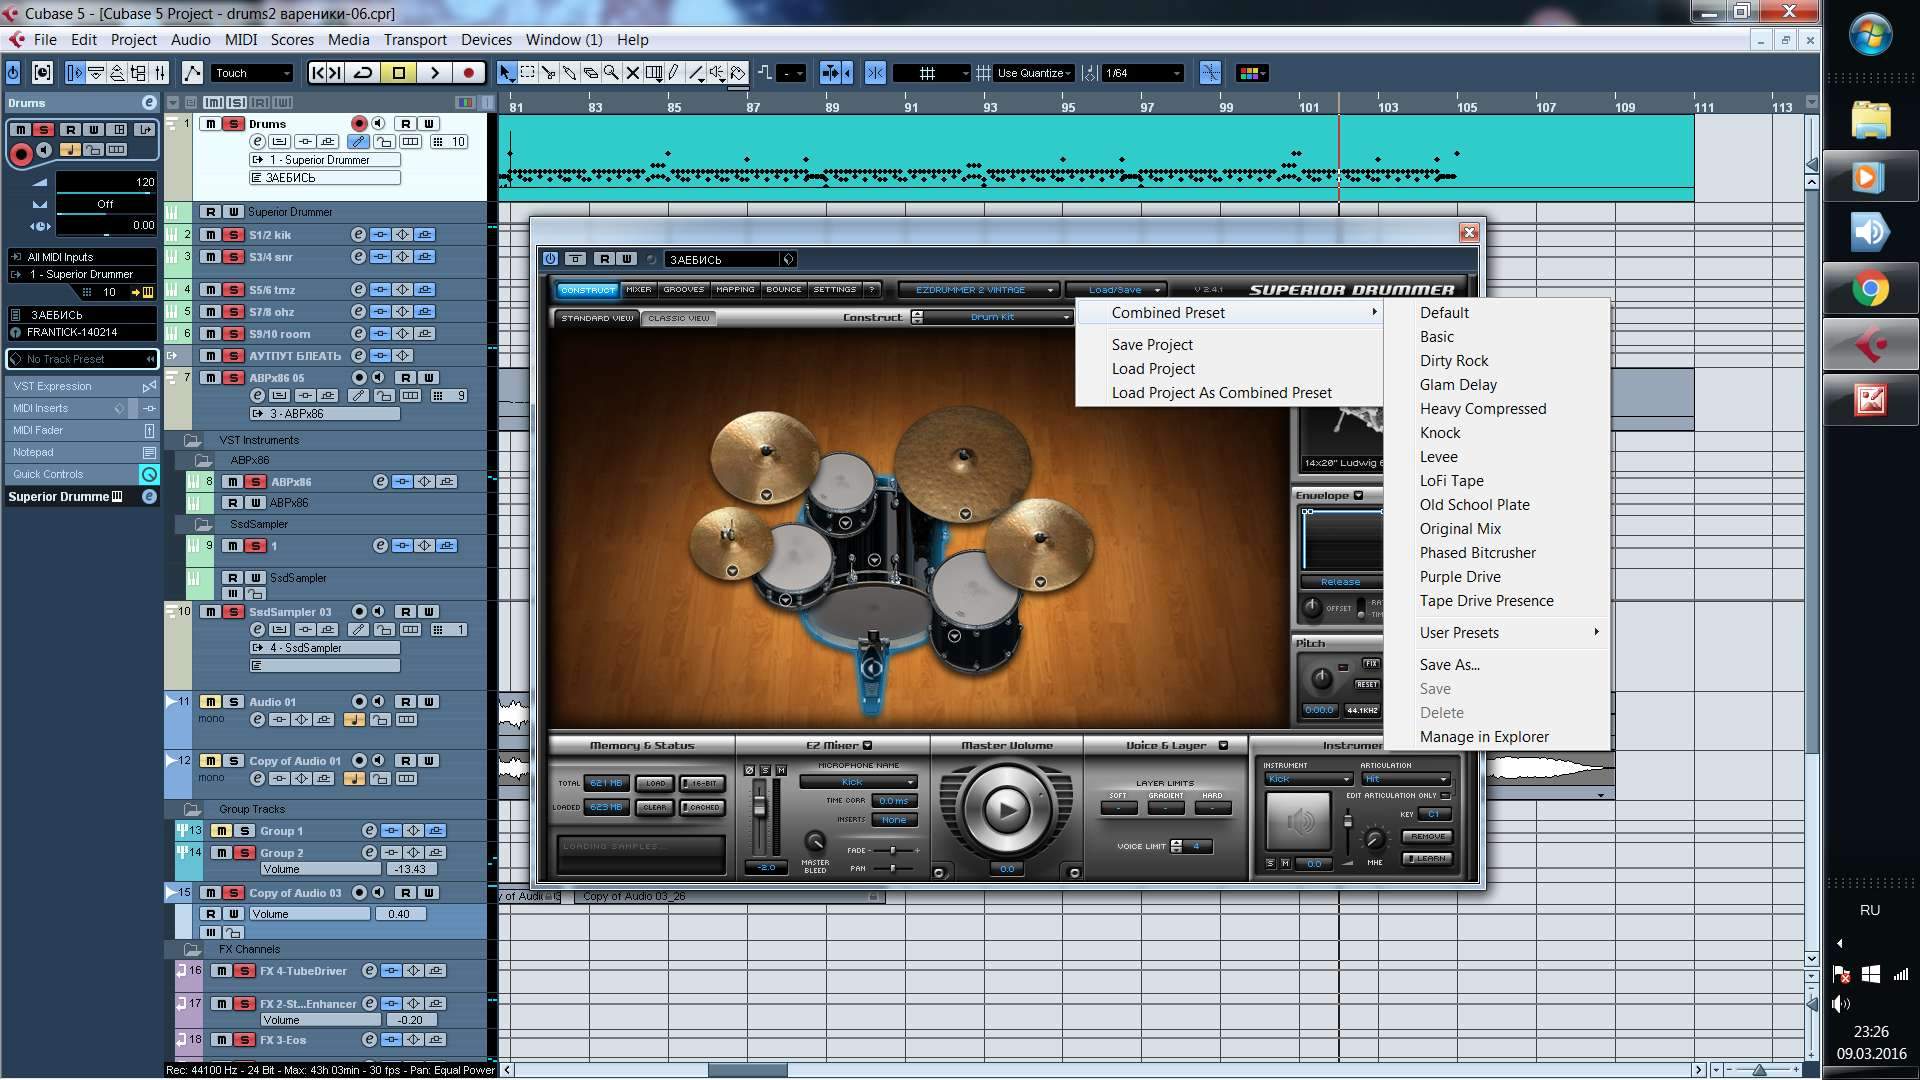1920x1080 pixels.
Task: Toggle the Cycle loop button
Action: [363, 73]
